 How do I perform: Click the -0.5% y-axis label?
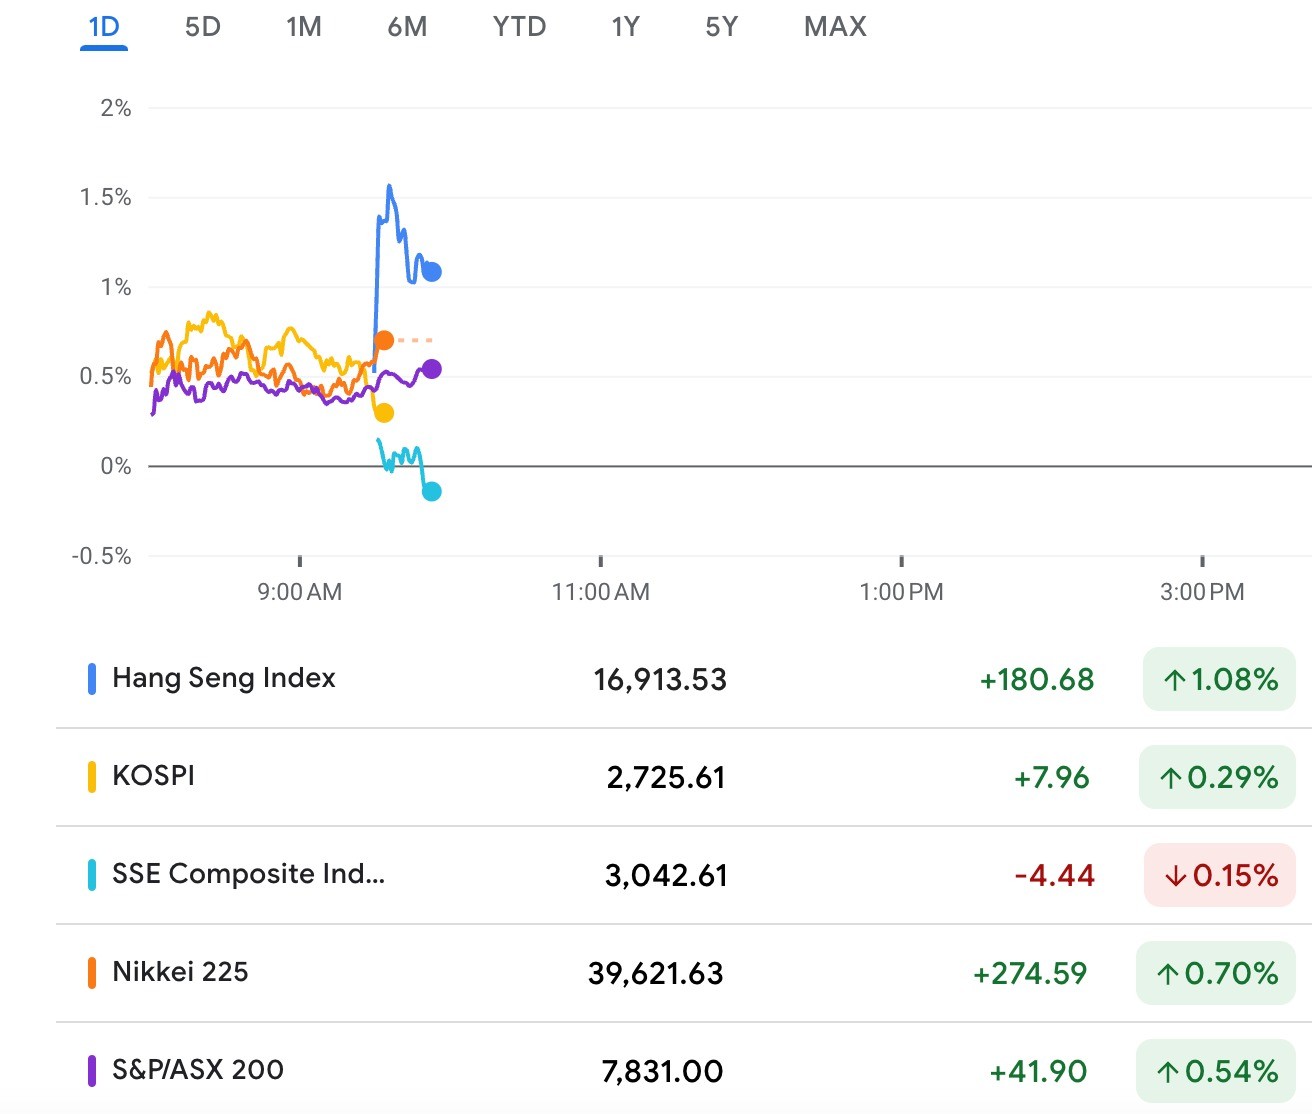coord(102,556)
